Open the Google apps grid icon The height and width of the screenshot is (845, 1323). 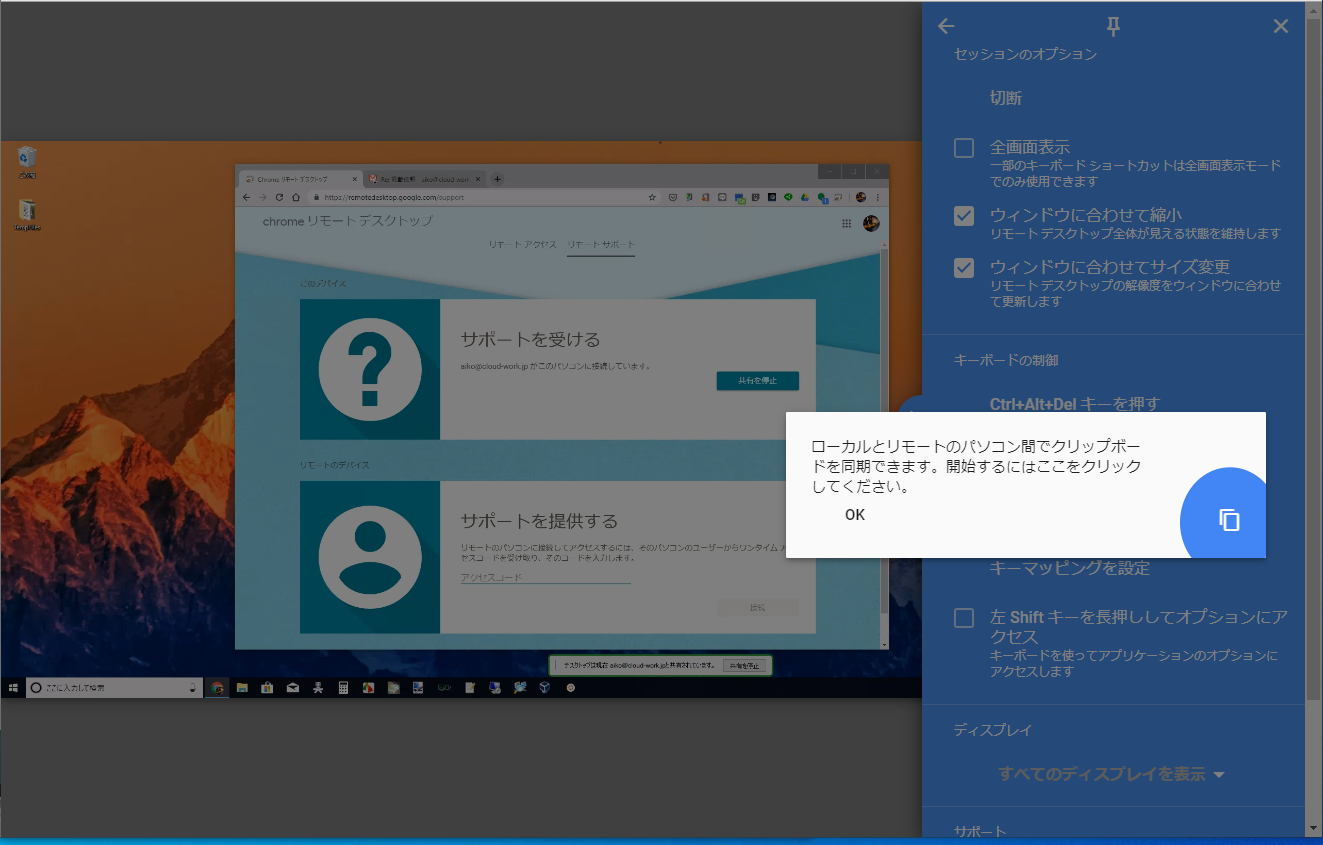tap(847, 224)
